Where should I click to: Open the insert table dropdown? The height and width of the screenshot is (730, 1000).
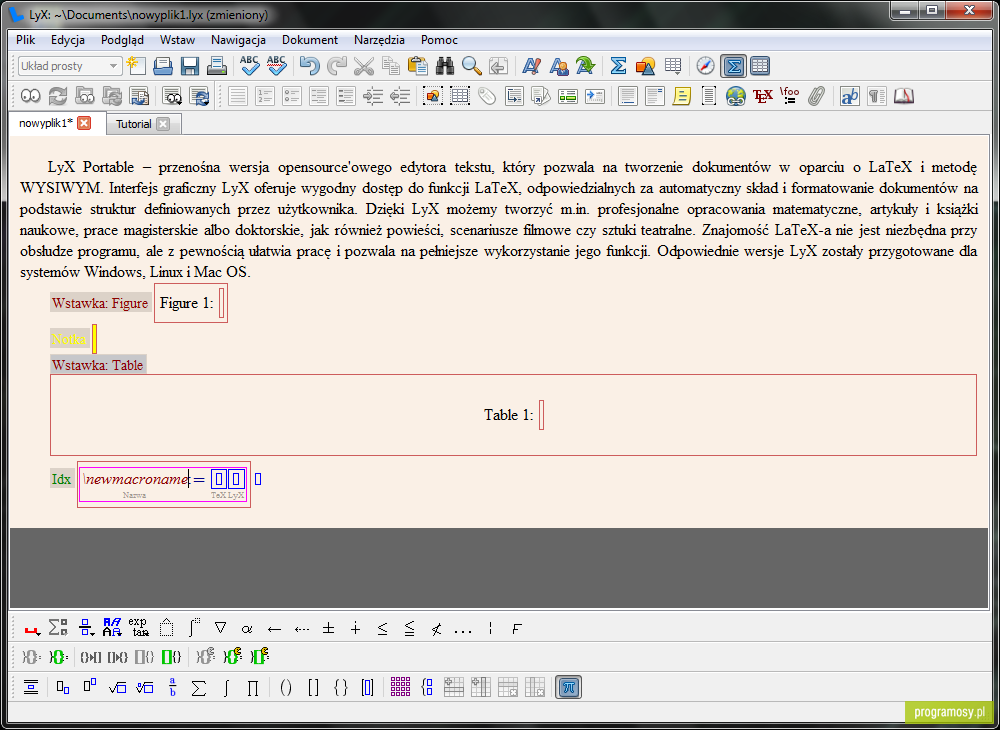pyautogui.click(x=673, y=66)
